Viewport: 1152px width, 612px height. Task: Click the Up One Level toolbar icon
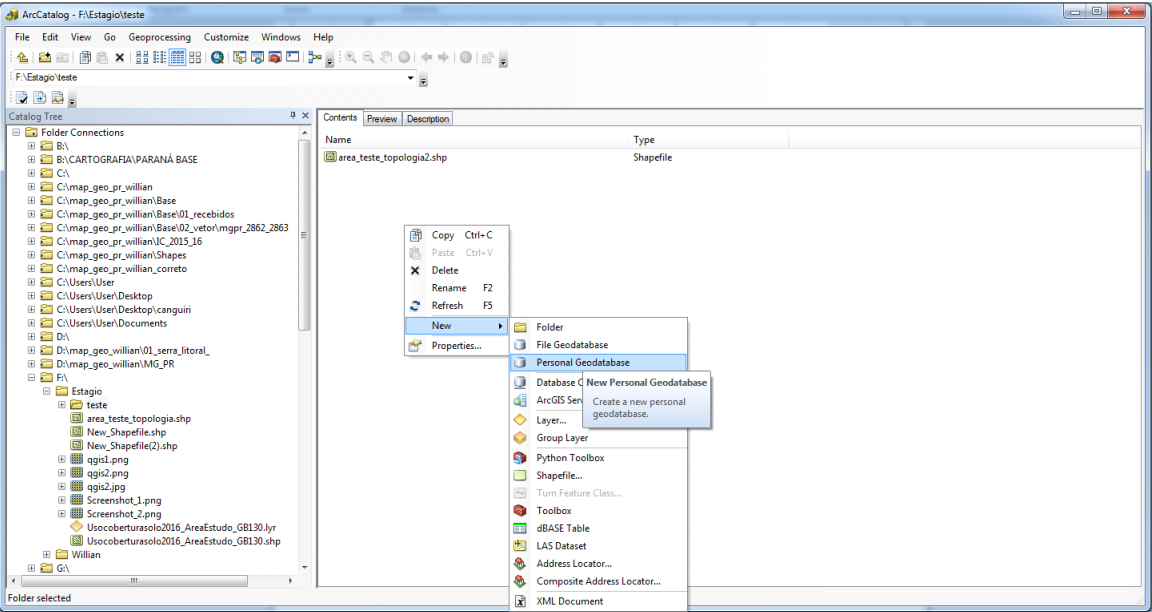(x=23, y=57)
